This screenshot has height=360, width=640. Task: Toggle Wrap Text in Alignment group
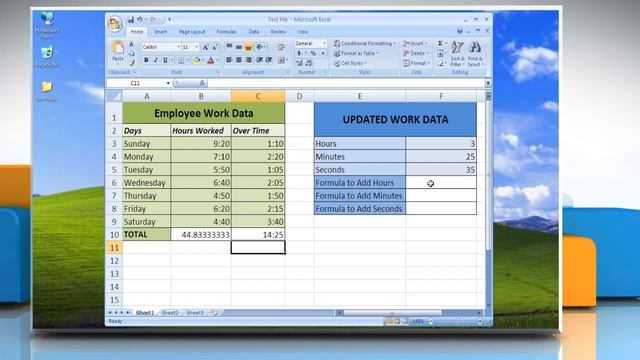click(281, 47)
